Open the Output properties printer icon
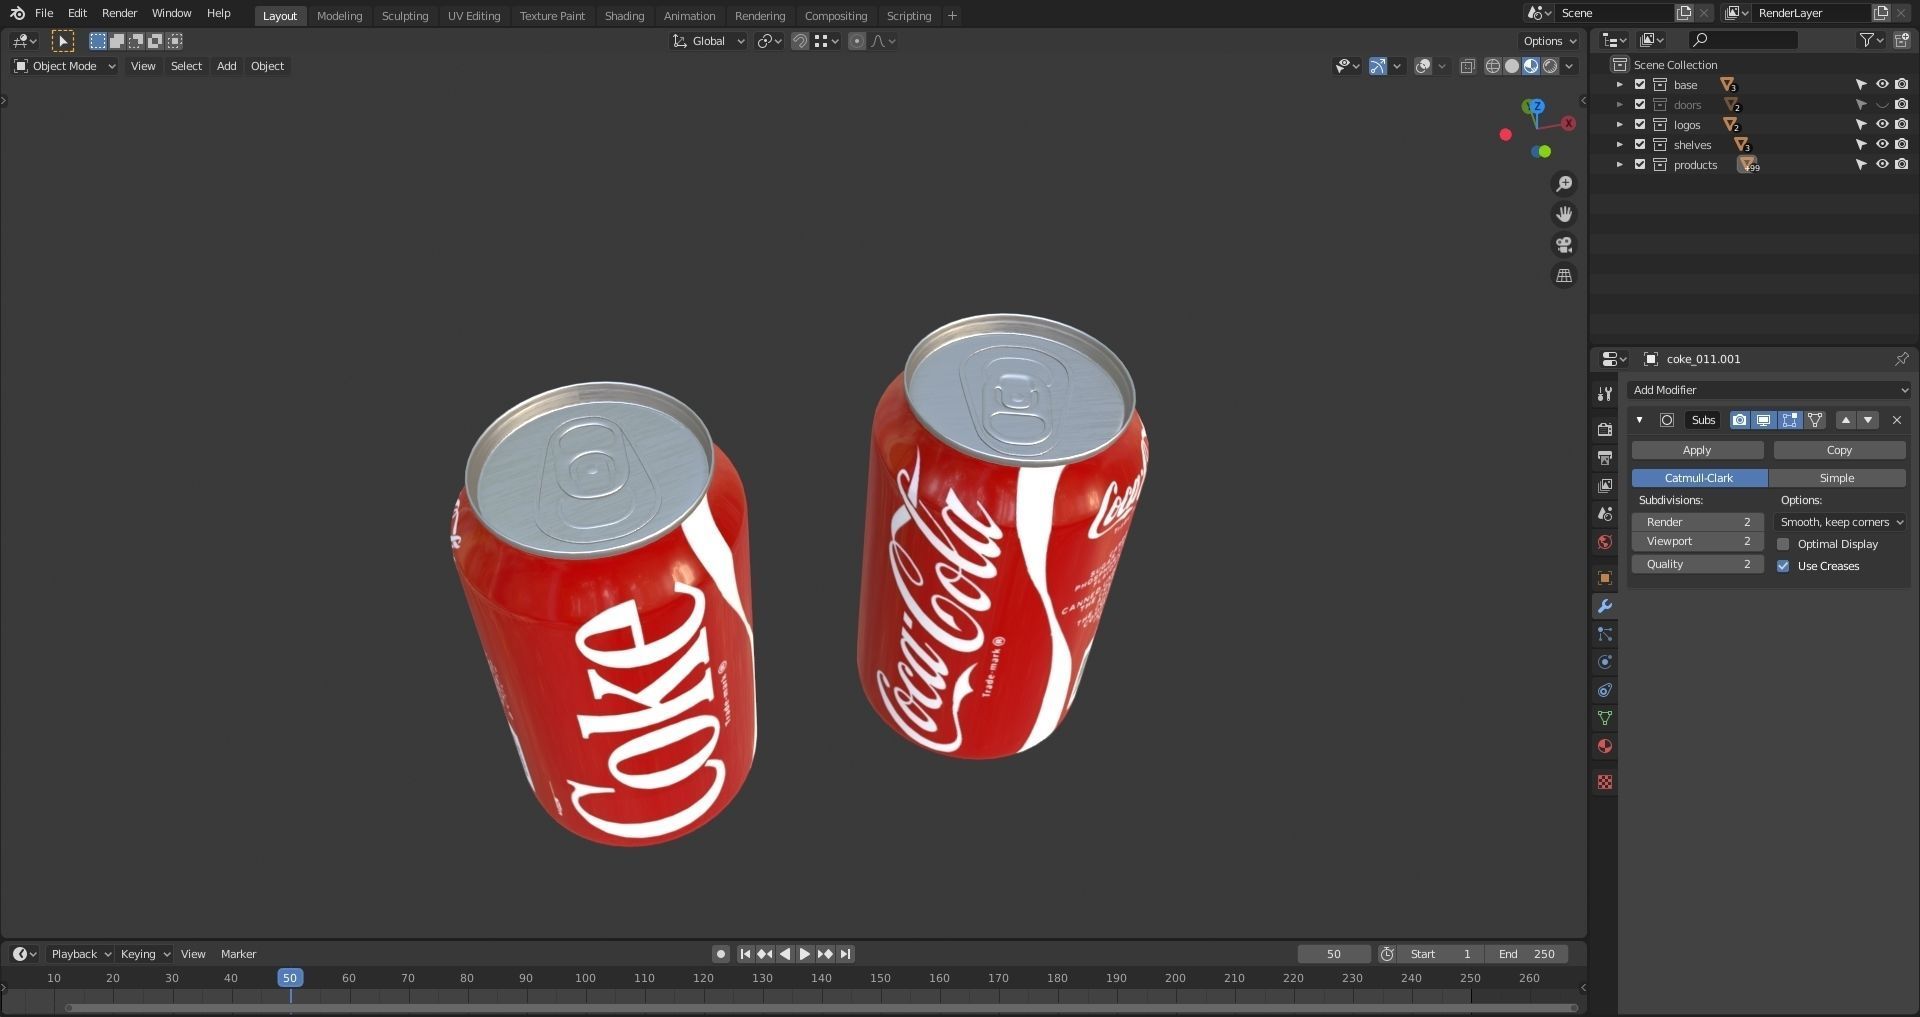The image size is (1920, 1017). click(1605, 458)
